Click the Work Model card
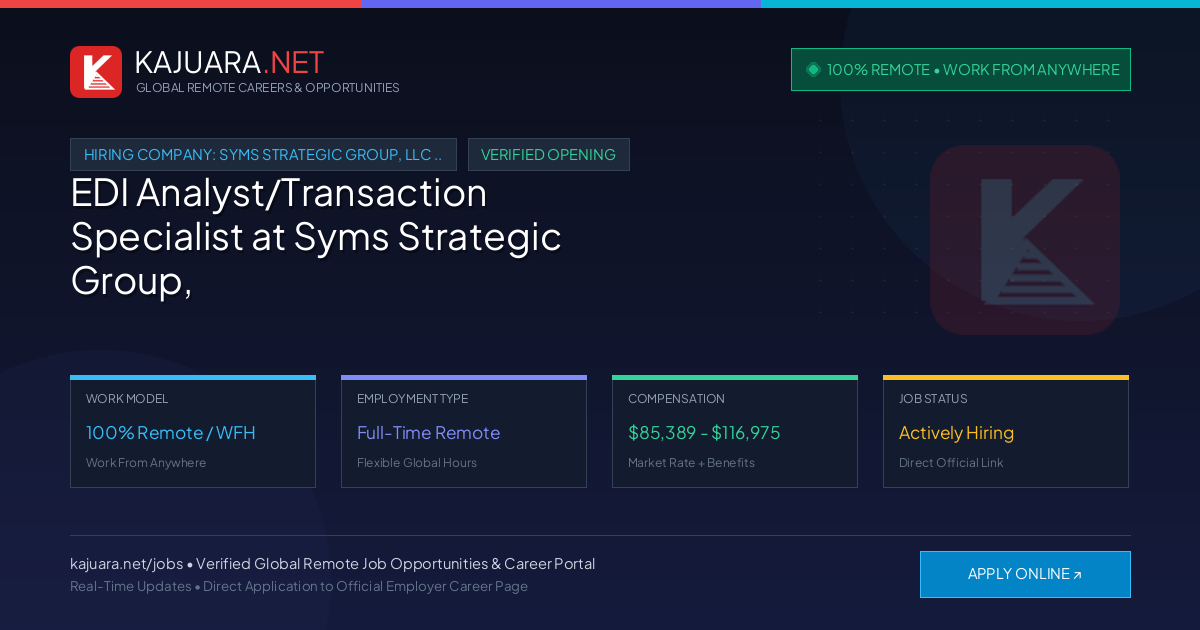Screen dimensions: 1200x630 click(x=193, y=431)
